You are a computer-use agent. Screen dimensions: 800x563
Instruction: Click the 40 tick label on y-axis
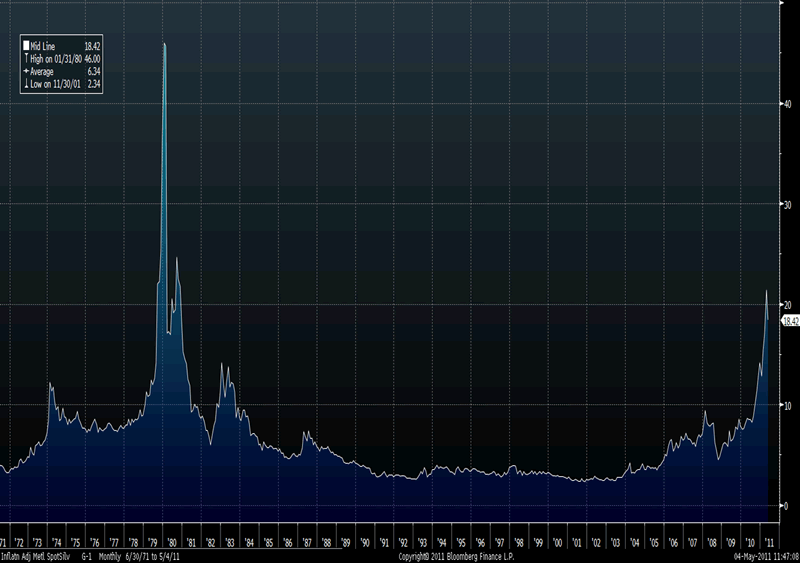click(x=787, y=103)
